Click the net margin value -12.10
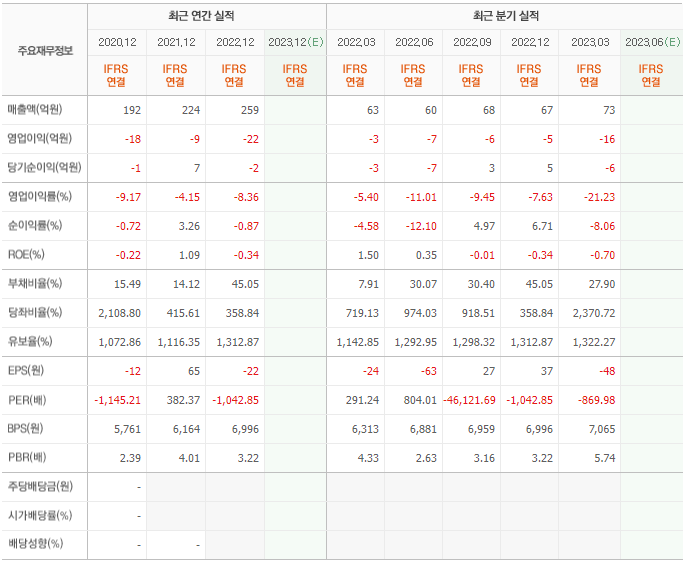 (421, 226)
